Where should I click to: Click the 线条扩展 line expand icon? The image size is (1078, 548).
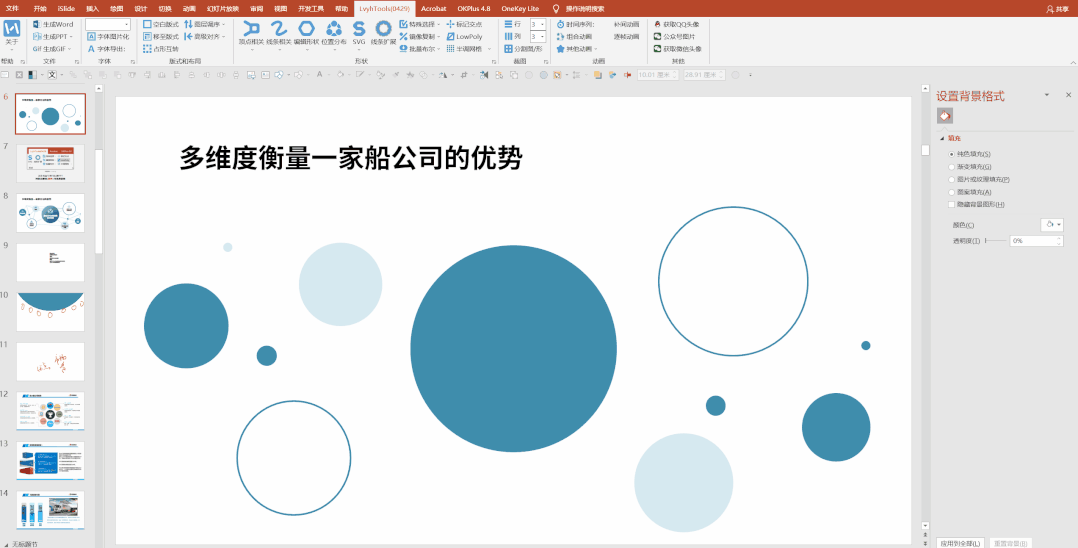(x=384, y=29)
